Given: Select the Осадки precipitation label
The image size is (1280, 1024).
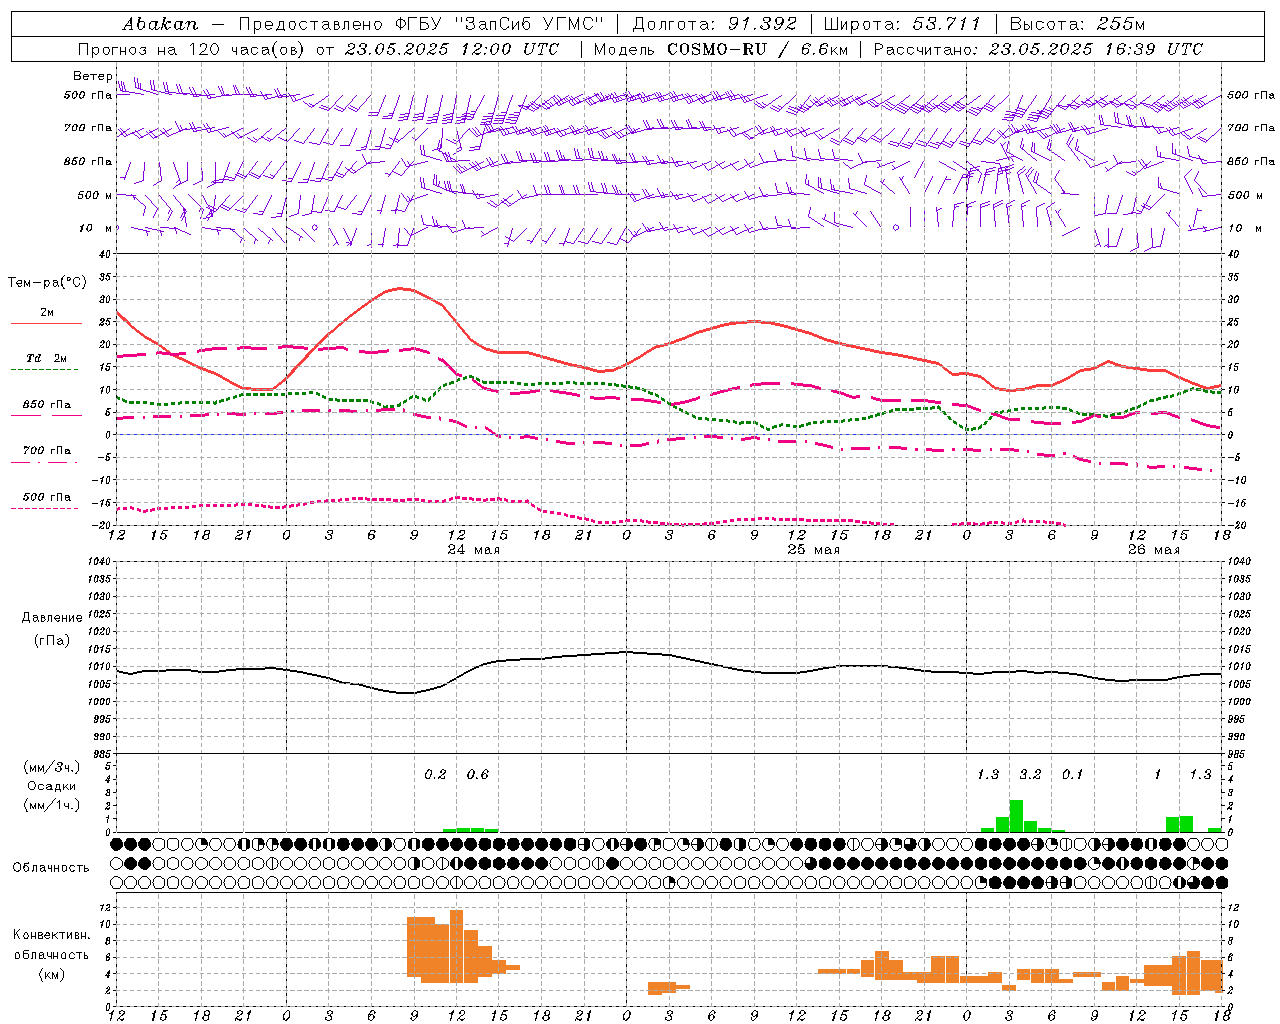Looking at the screenshot, I should [52, 786].
